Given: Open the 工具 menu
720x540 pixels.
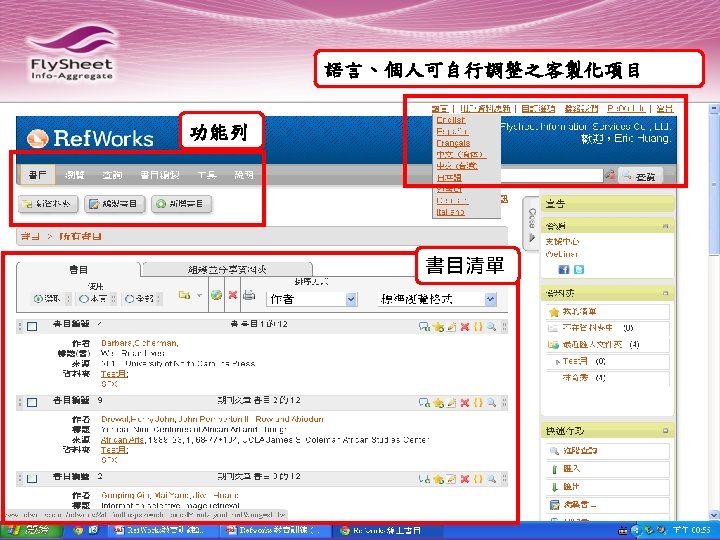Looking at the screenshot, I should (207, 175).
